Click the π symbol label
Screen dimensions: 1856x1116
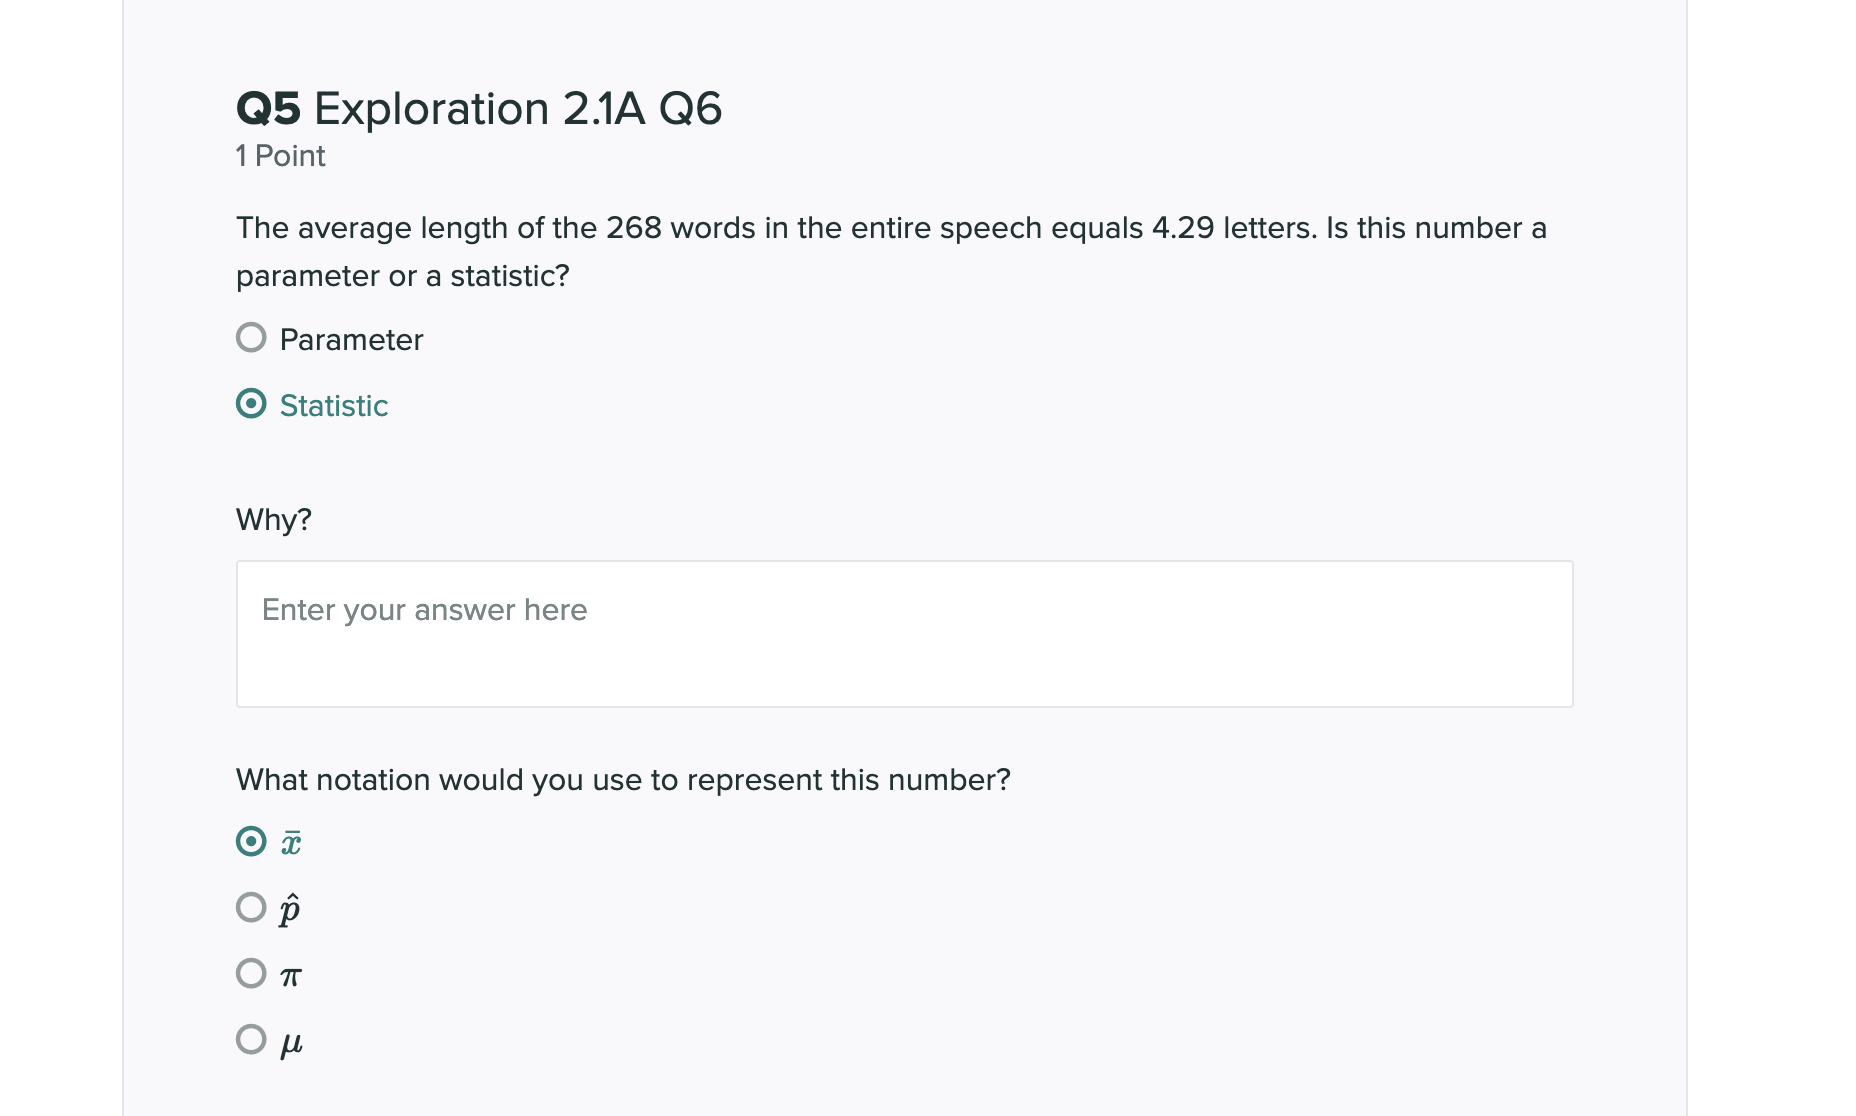290,975
